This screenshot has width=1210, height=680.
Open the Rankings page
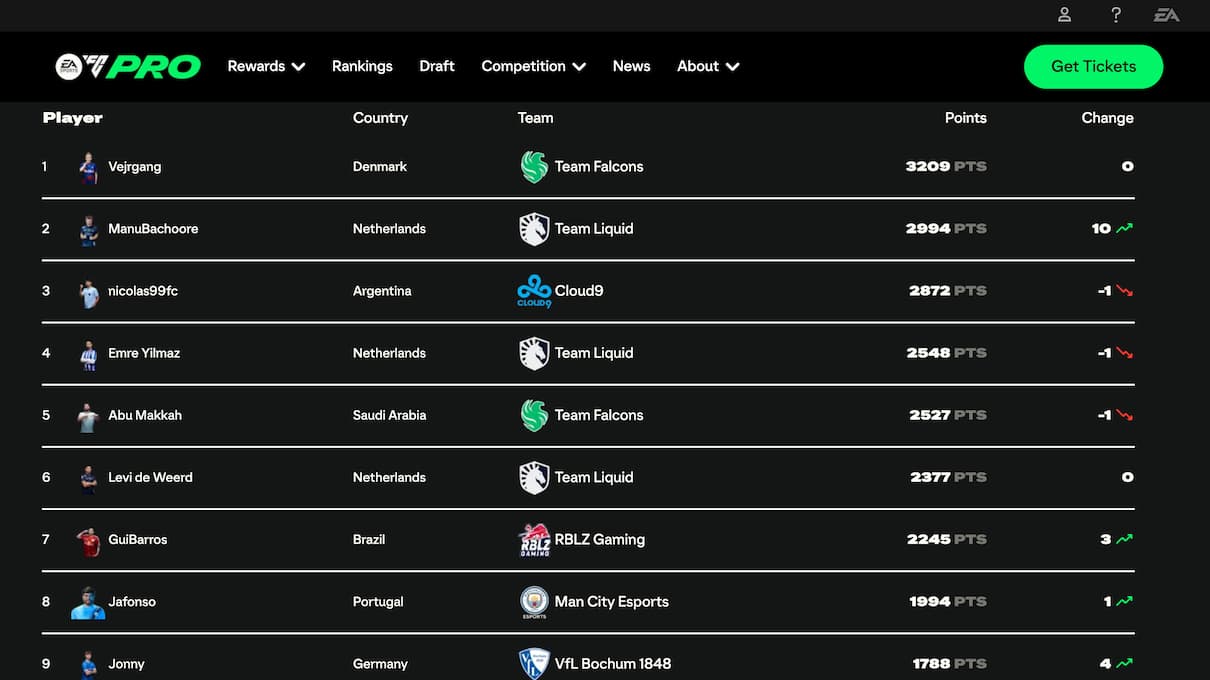pyautogui.click(x=362, y=66)
